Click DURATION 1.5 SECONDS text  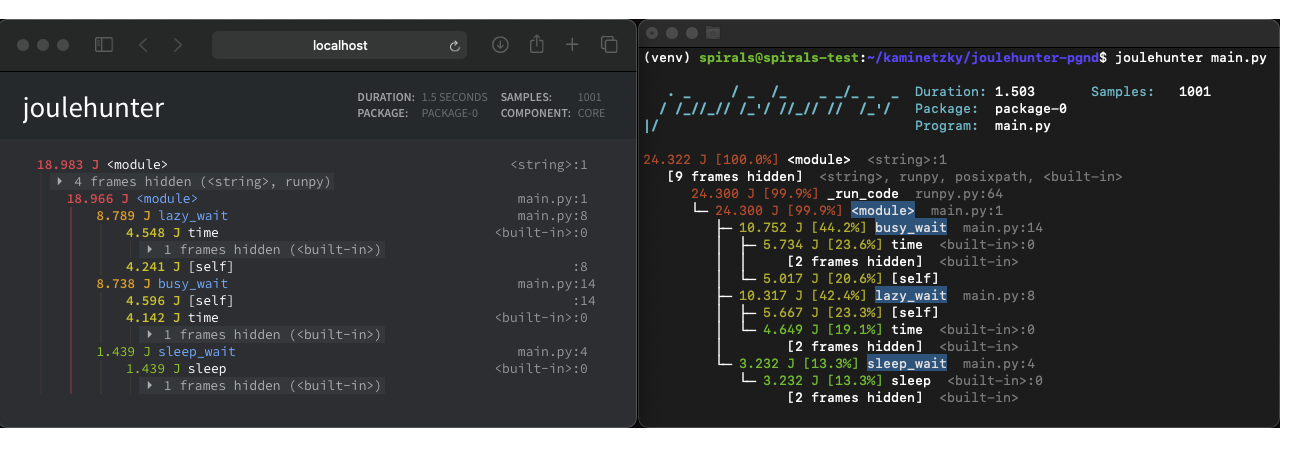click(422, 98)
